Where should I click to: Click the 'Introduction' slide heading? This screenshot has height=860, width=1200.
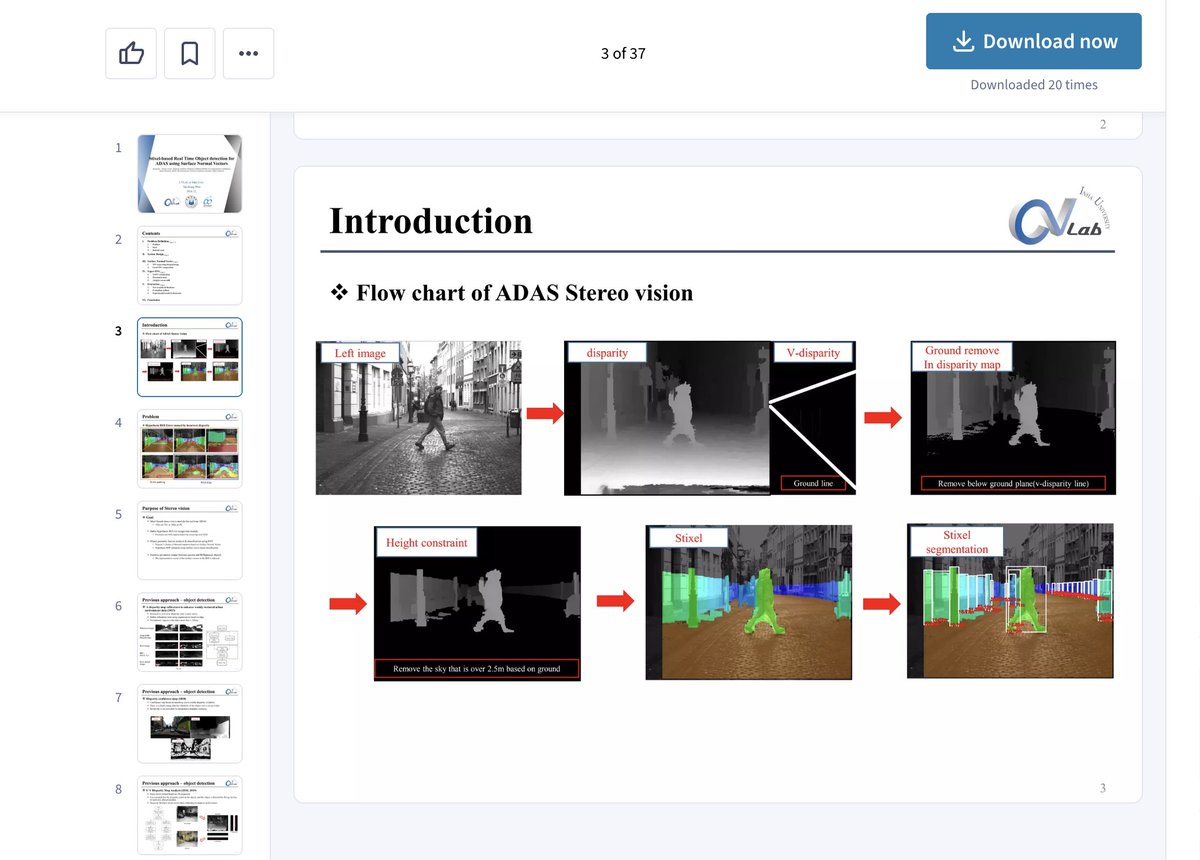pos(431,220)
